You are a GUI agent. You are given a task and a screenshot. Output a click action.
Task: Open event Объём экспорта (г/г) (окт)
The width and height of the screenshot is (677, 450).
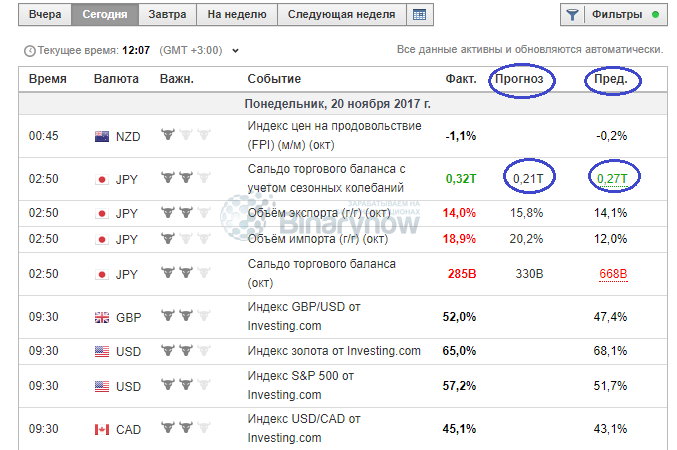point(319,213)
